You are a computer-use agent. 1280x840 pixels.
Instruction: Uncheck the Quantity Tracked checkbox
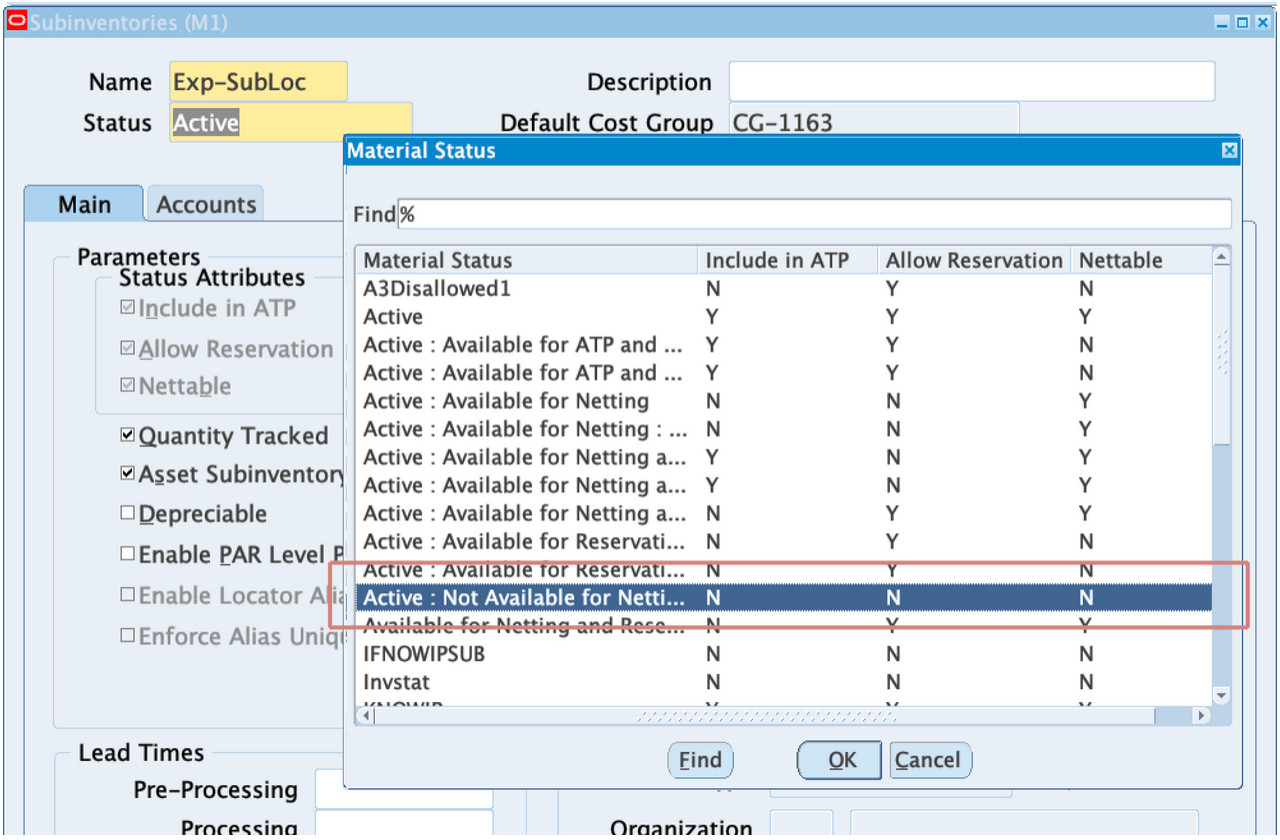click(127, 434)
